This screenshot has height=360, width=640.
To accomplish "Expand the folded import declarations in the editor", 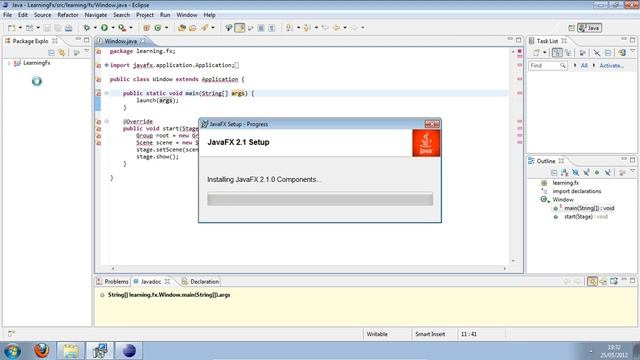I will coord(107,65).
